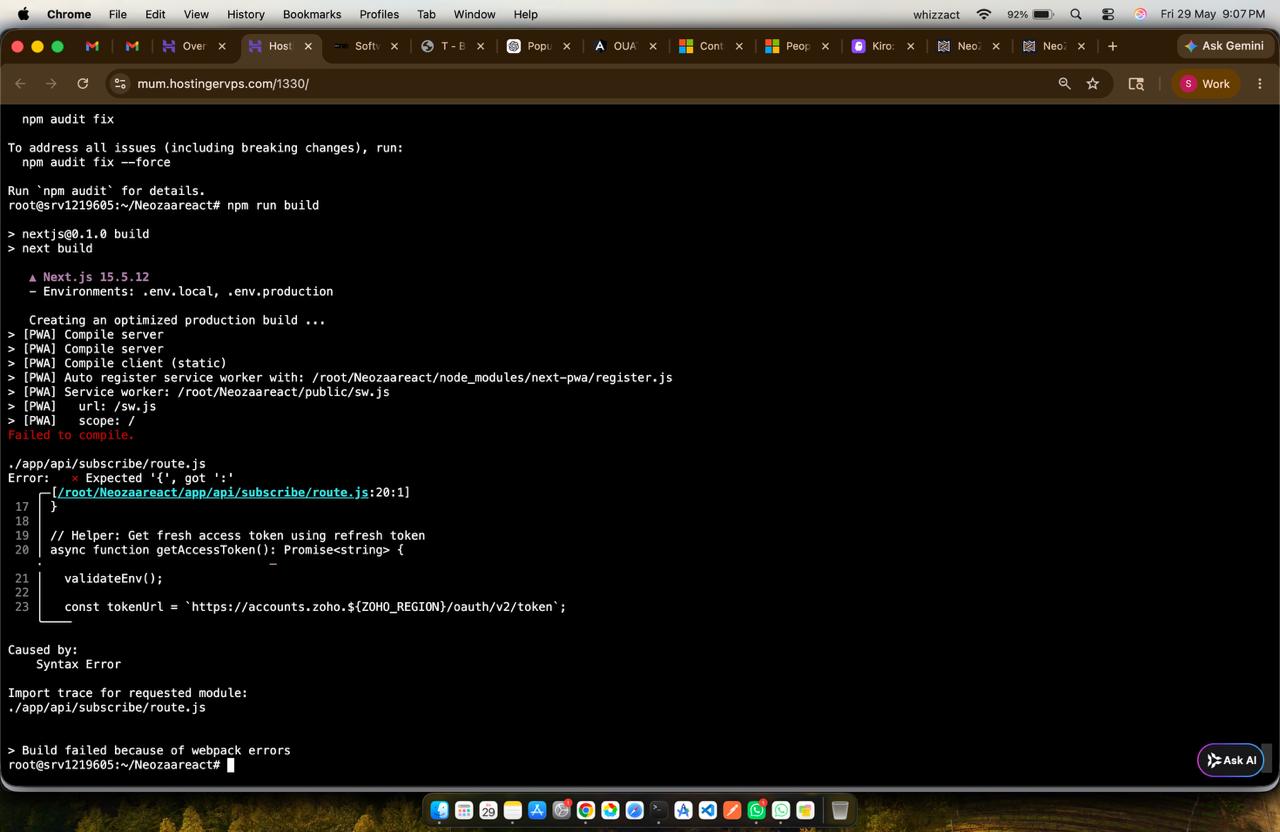Click the "npm run build" command text
Image resolution: width=1280 pixels, height=832 pixels.
click(x=273, y=205)
